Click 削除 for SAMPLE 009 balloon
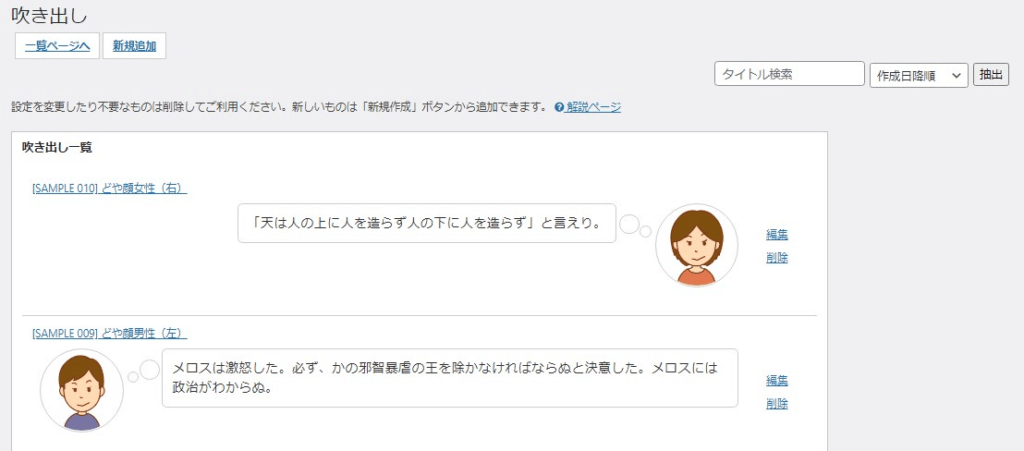The width and height of the screenshot is (1024, 451). 777,403
